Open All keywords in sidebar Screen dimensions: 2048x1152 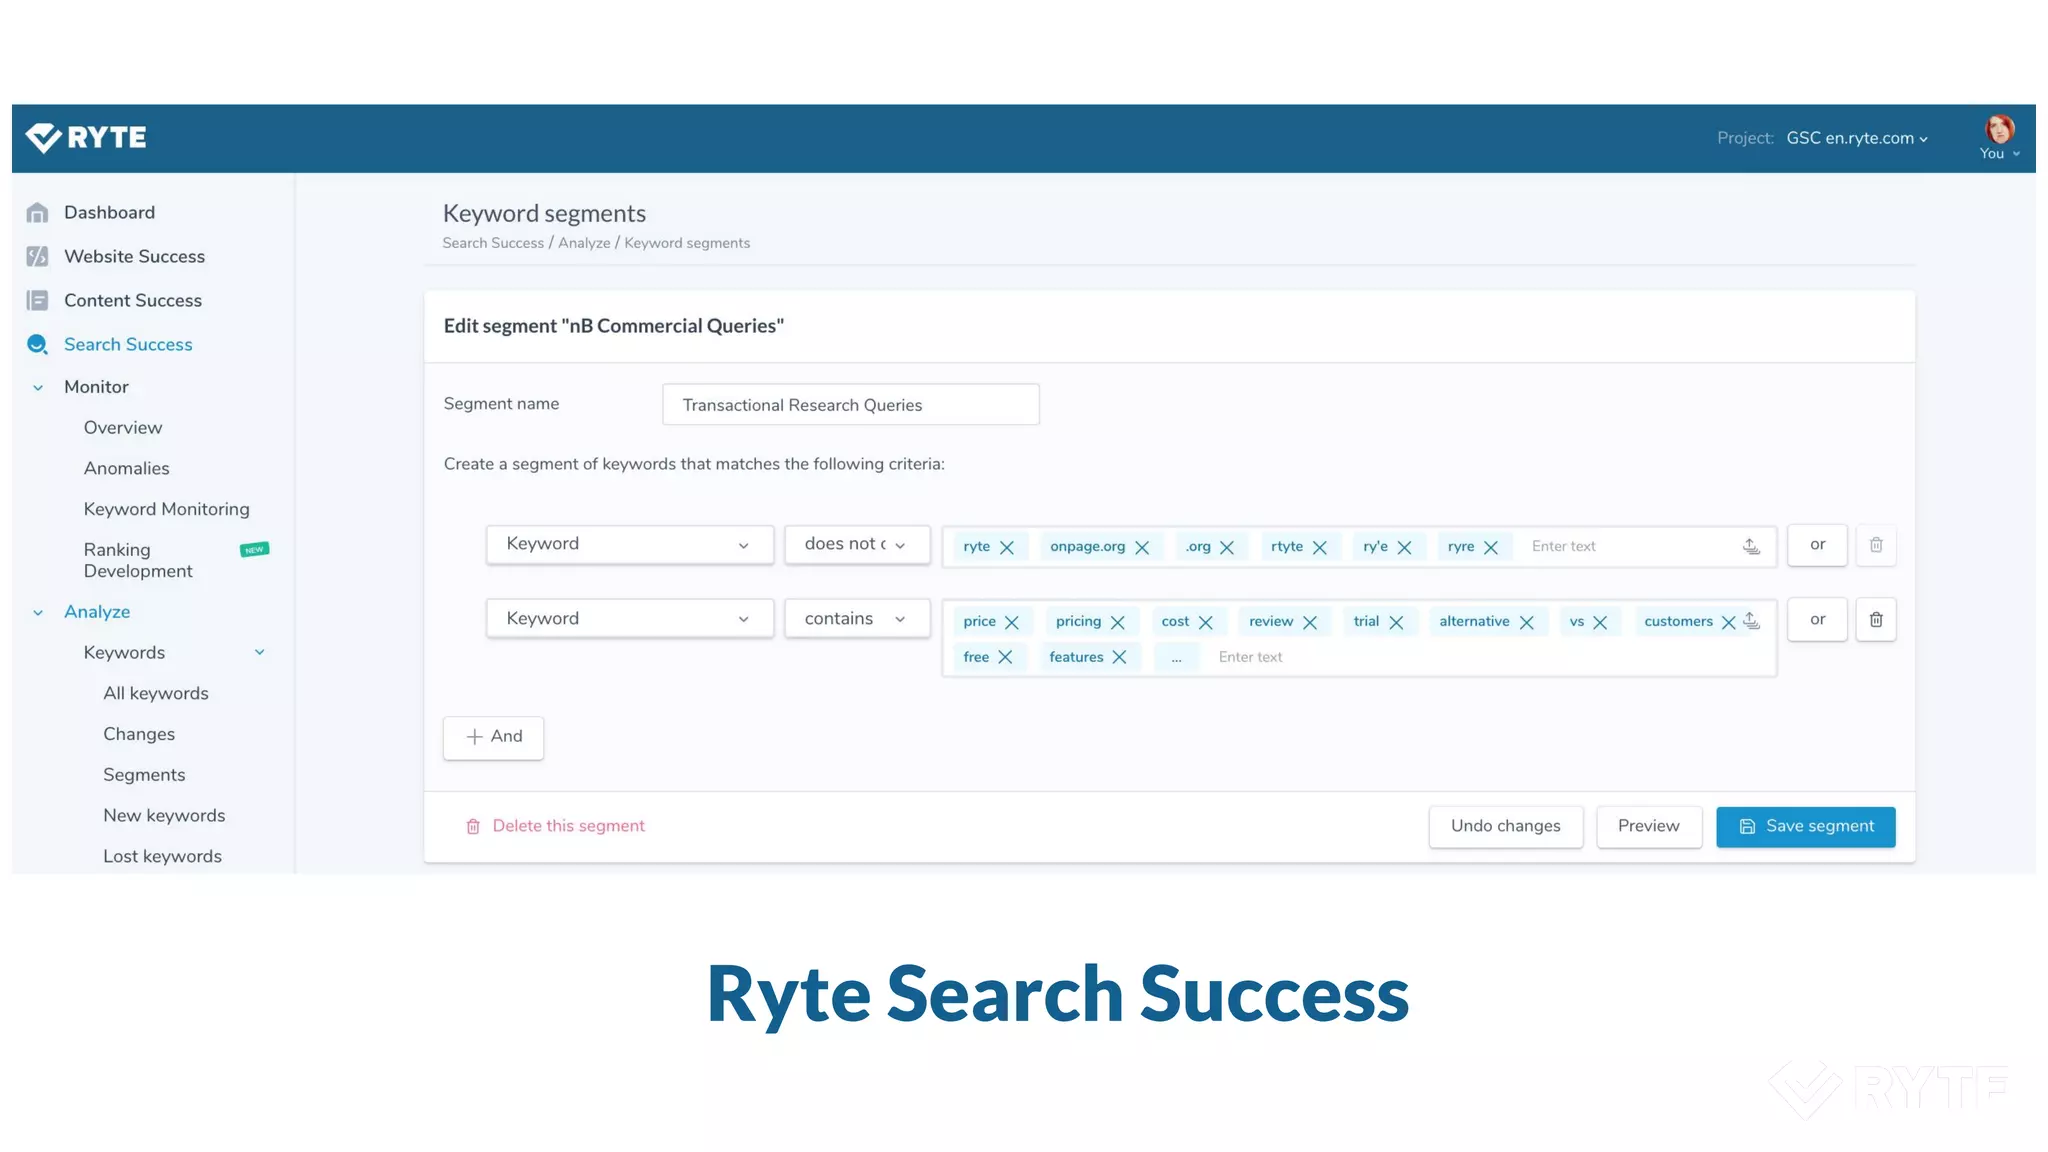(x=156, y=694)
